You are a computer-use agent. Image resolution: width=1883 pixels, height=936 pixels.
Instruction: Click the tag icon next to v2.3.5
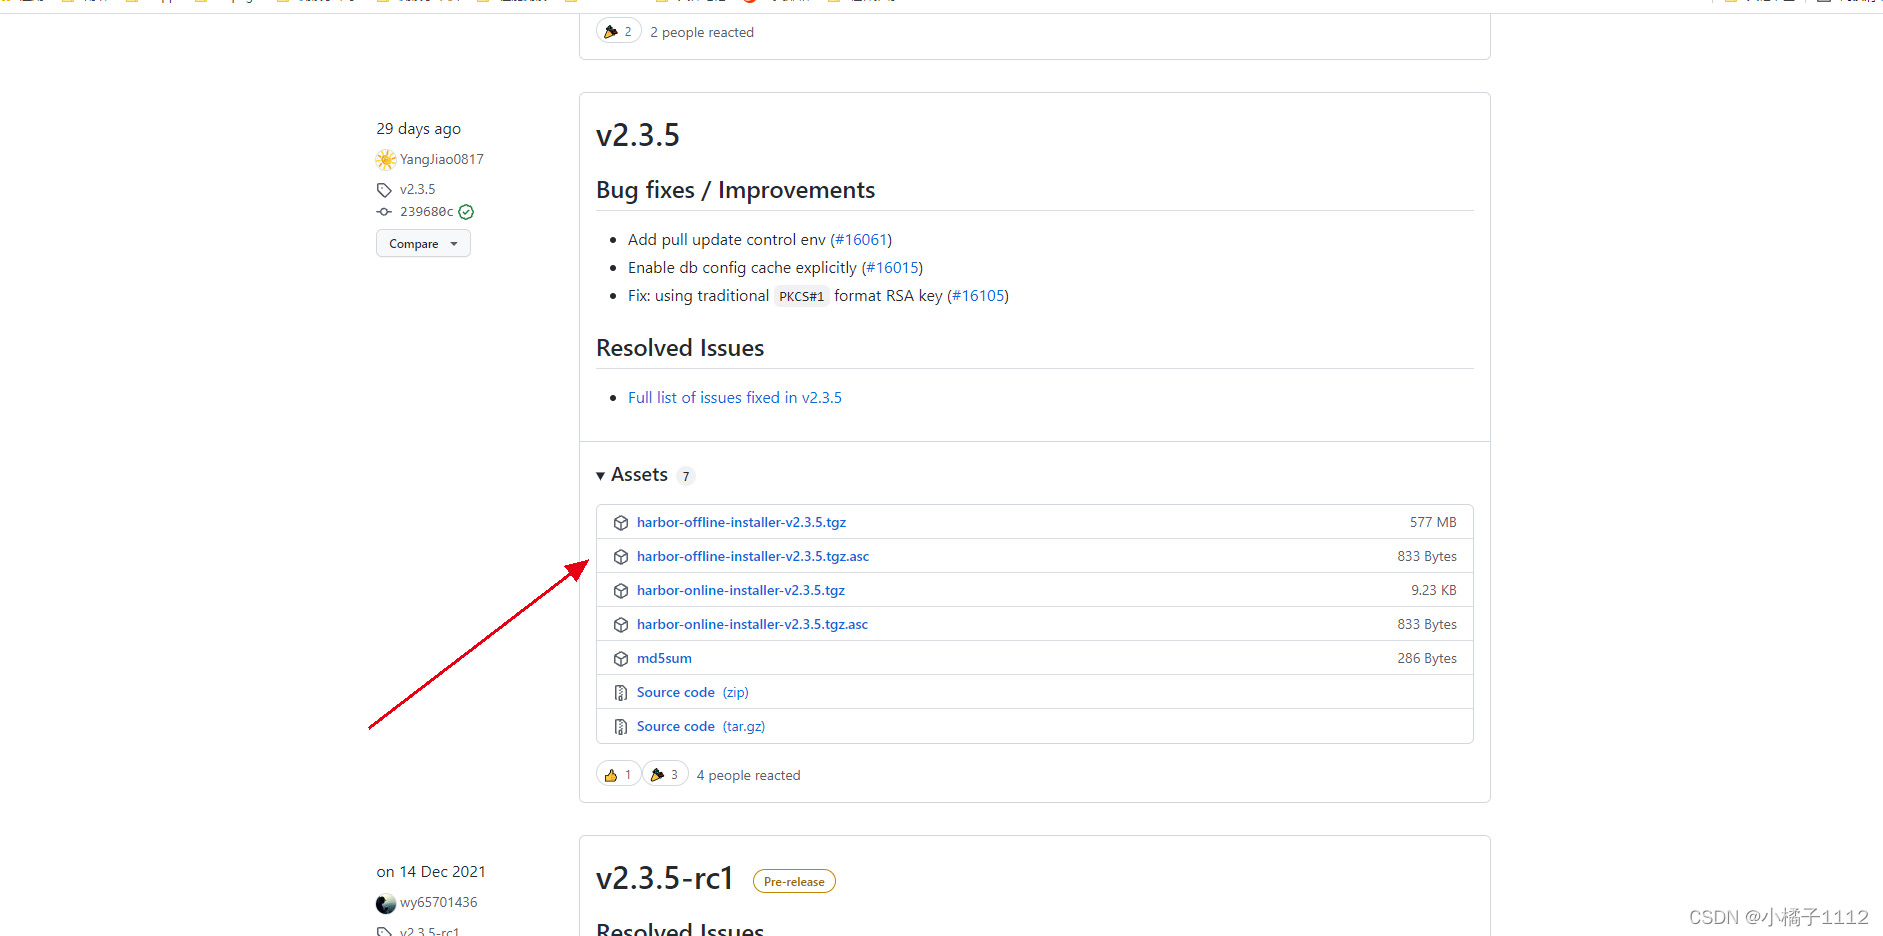tap(384, 190)
